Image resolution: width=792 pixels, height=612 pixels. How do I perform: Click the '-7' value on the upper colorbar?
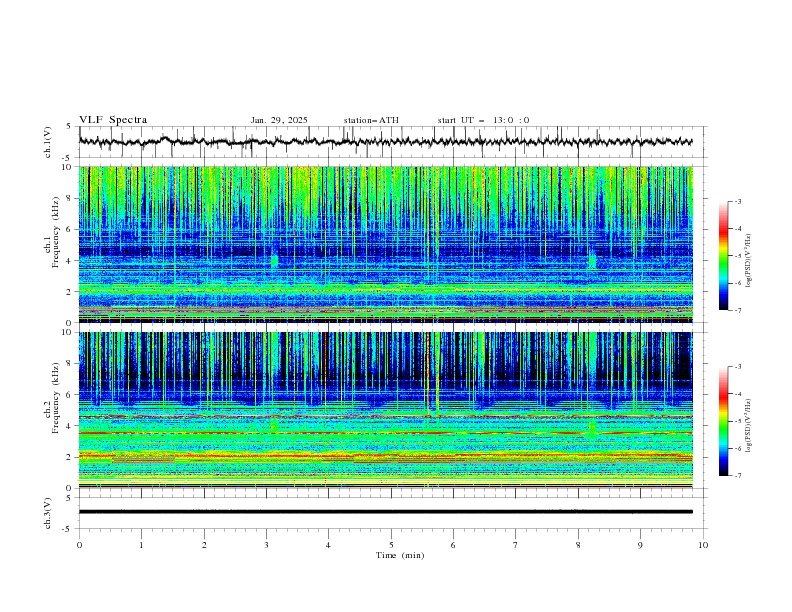coord(738,310)
